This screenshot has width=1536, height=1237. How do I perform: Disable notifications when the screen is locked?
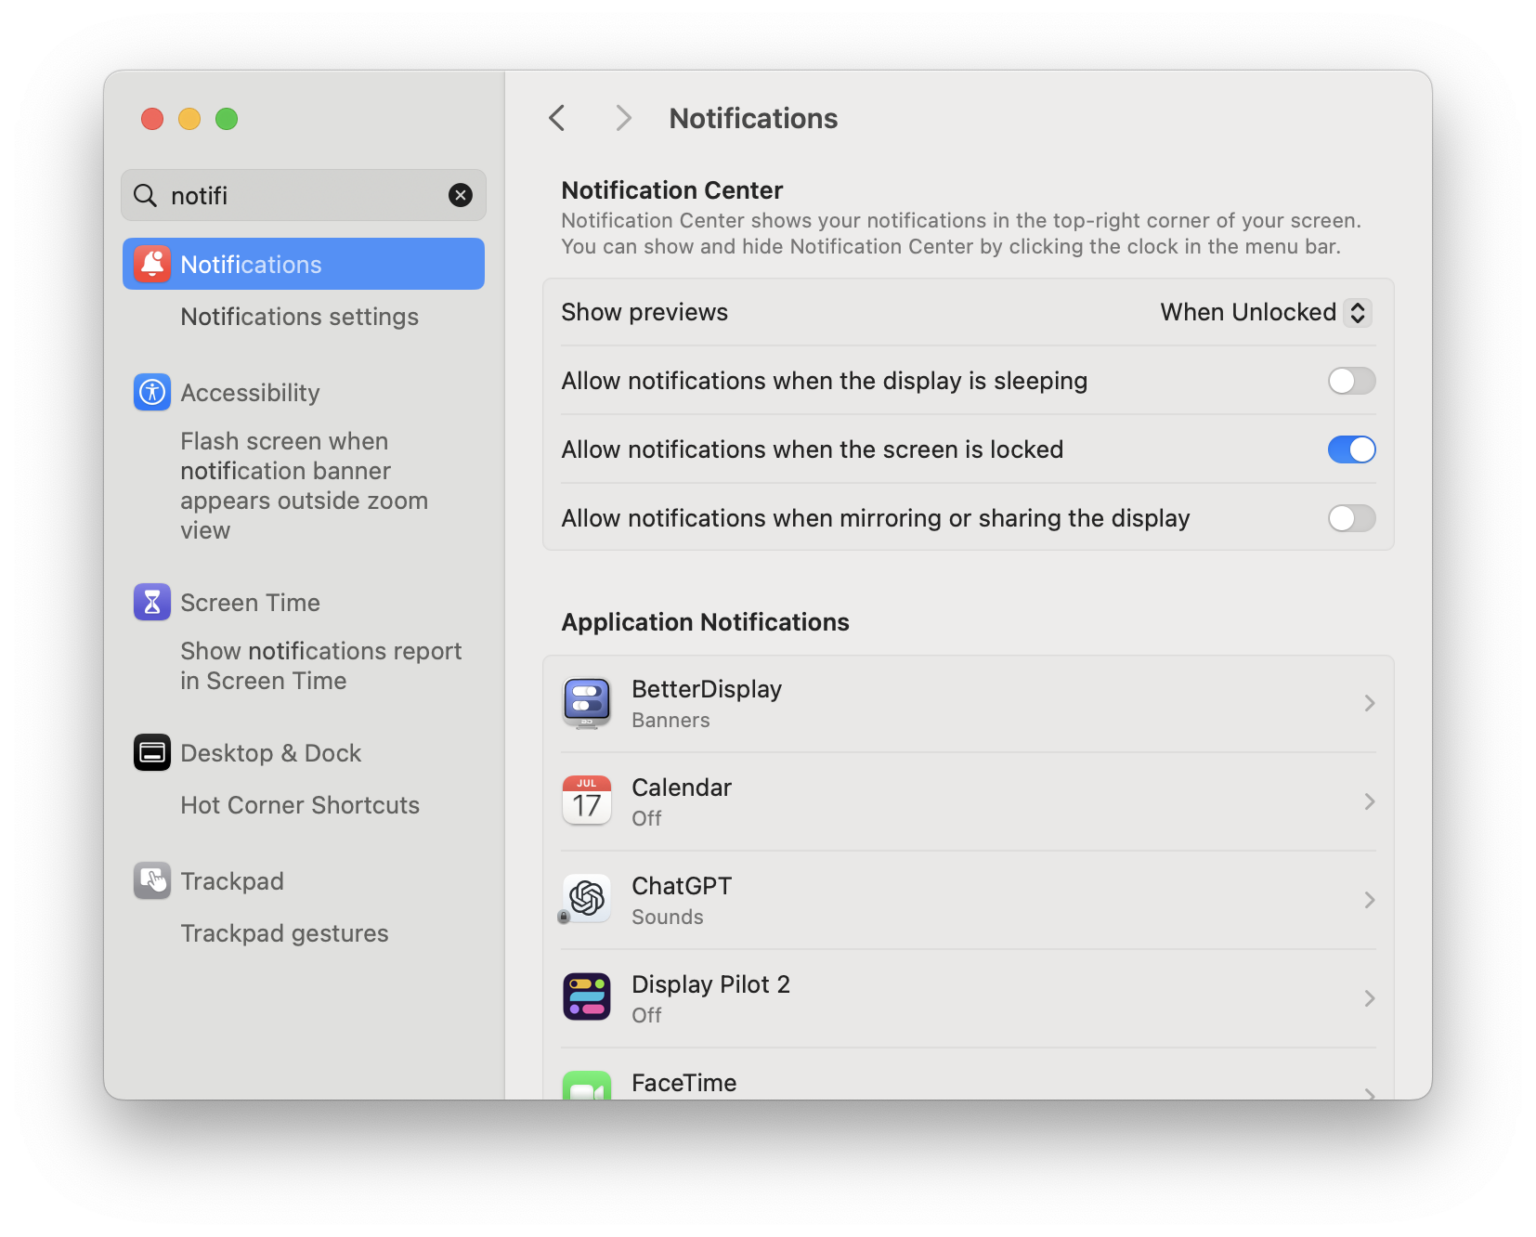point(1351,449)
